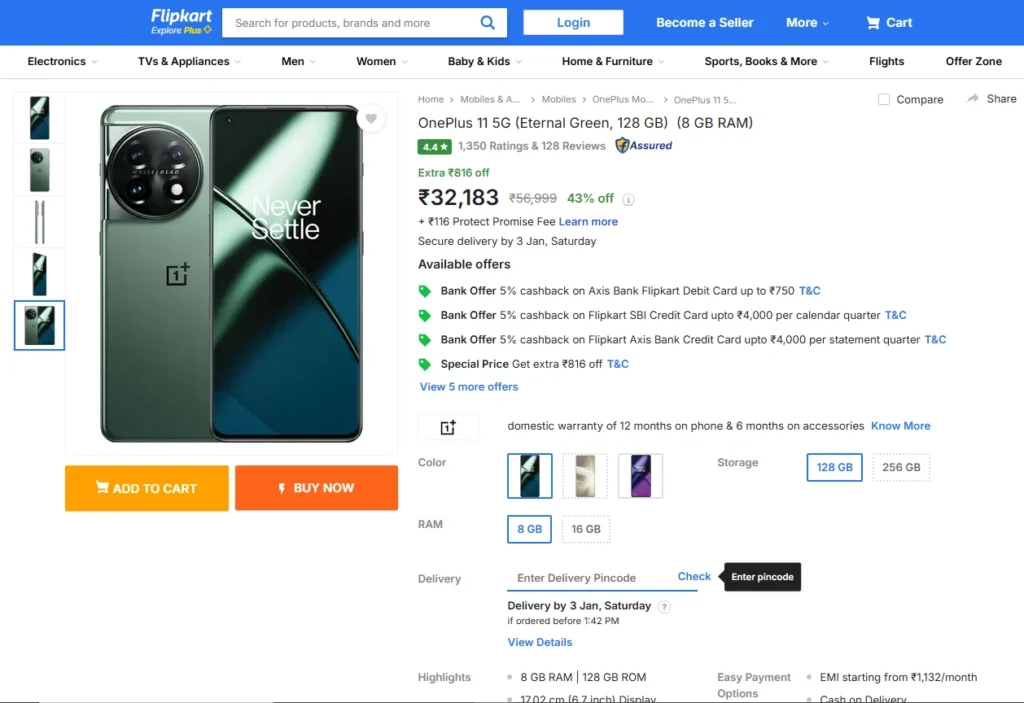The image size is (1024, 703).
Task: Choose the 16 GB RAM option
Action: (586, 529)
